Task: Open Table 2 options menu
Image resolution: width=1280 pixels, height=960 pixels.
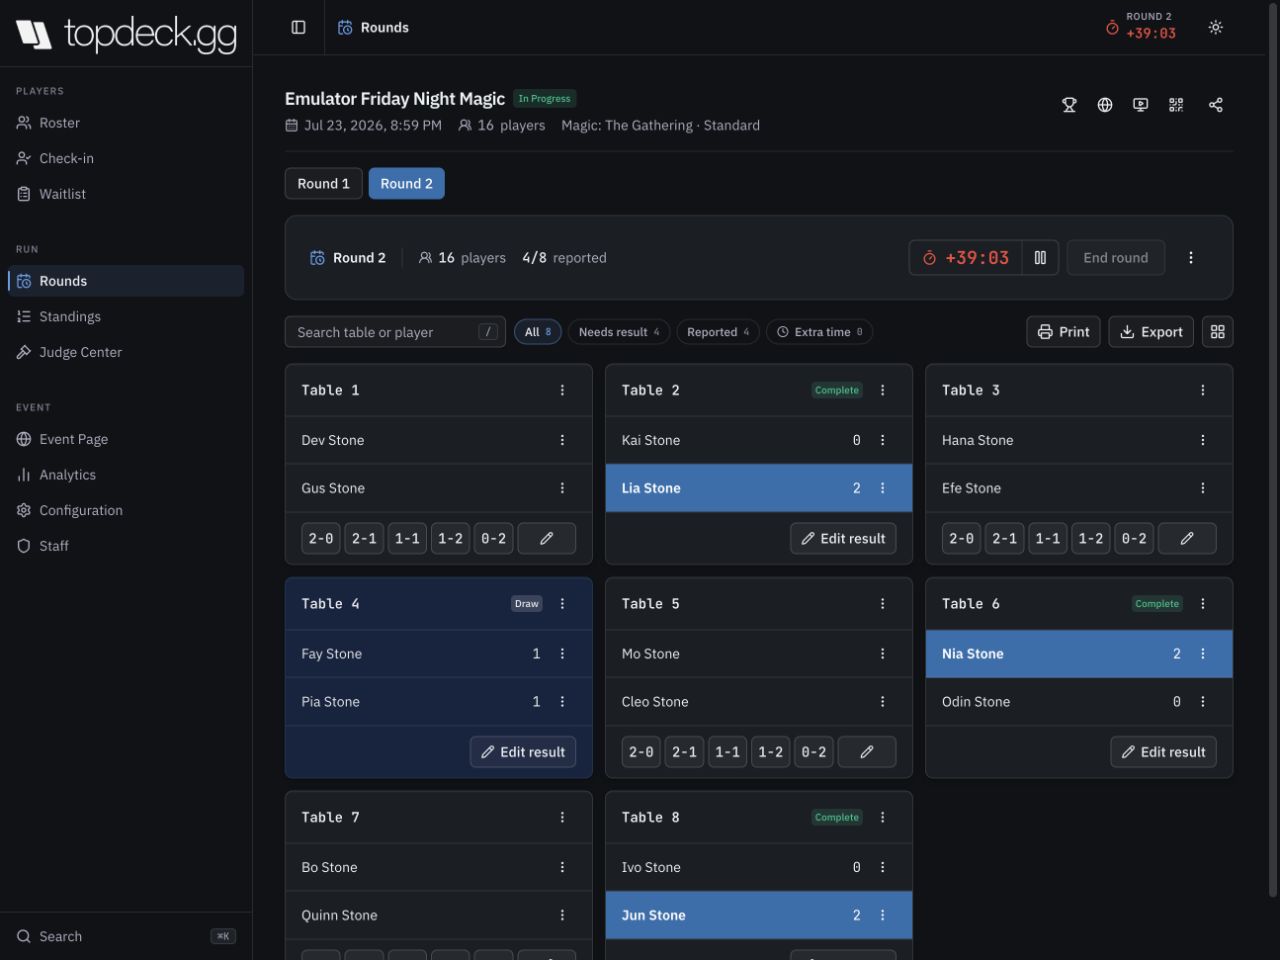Action: point(882,390)
